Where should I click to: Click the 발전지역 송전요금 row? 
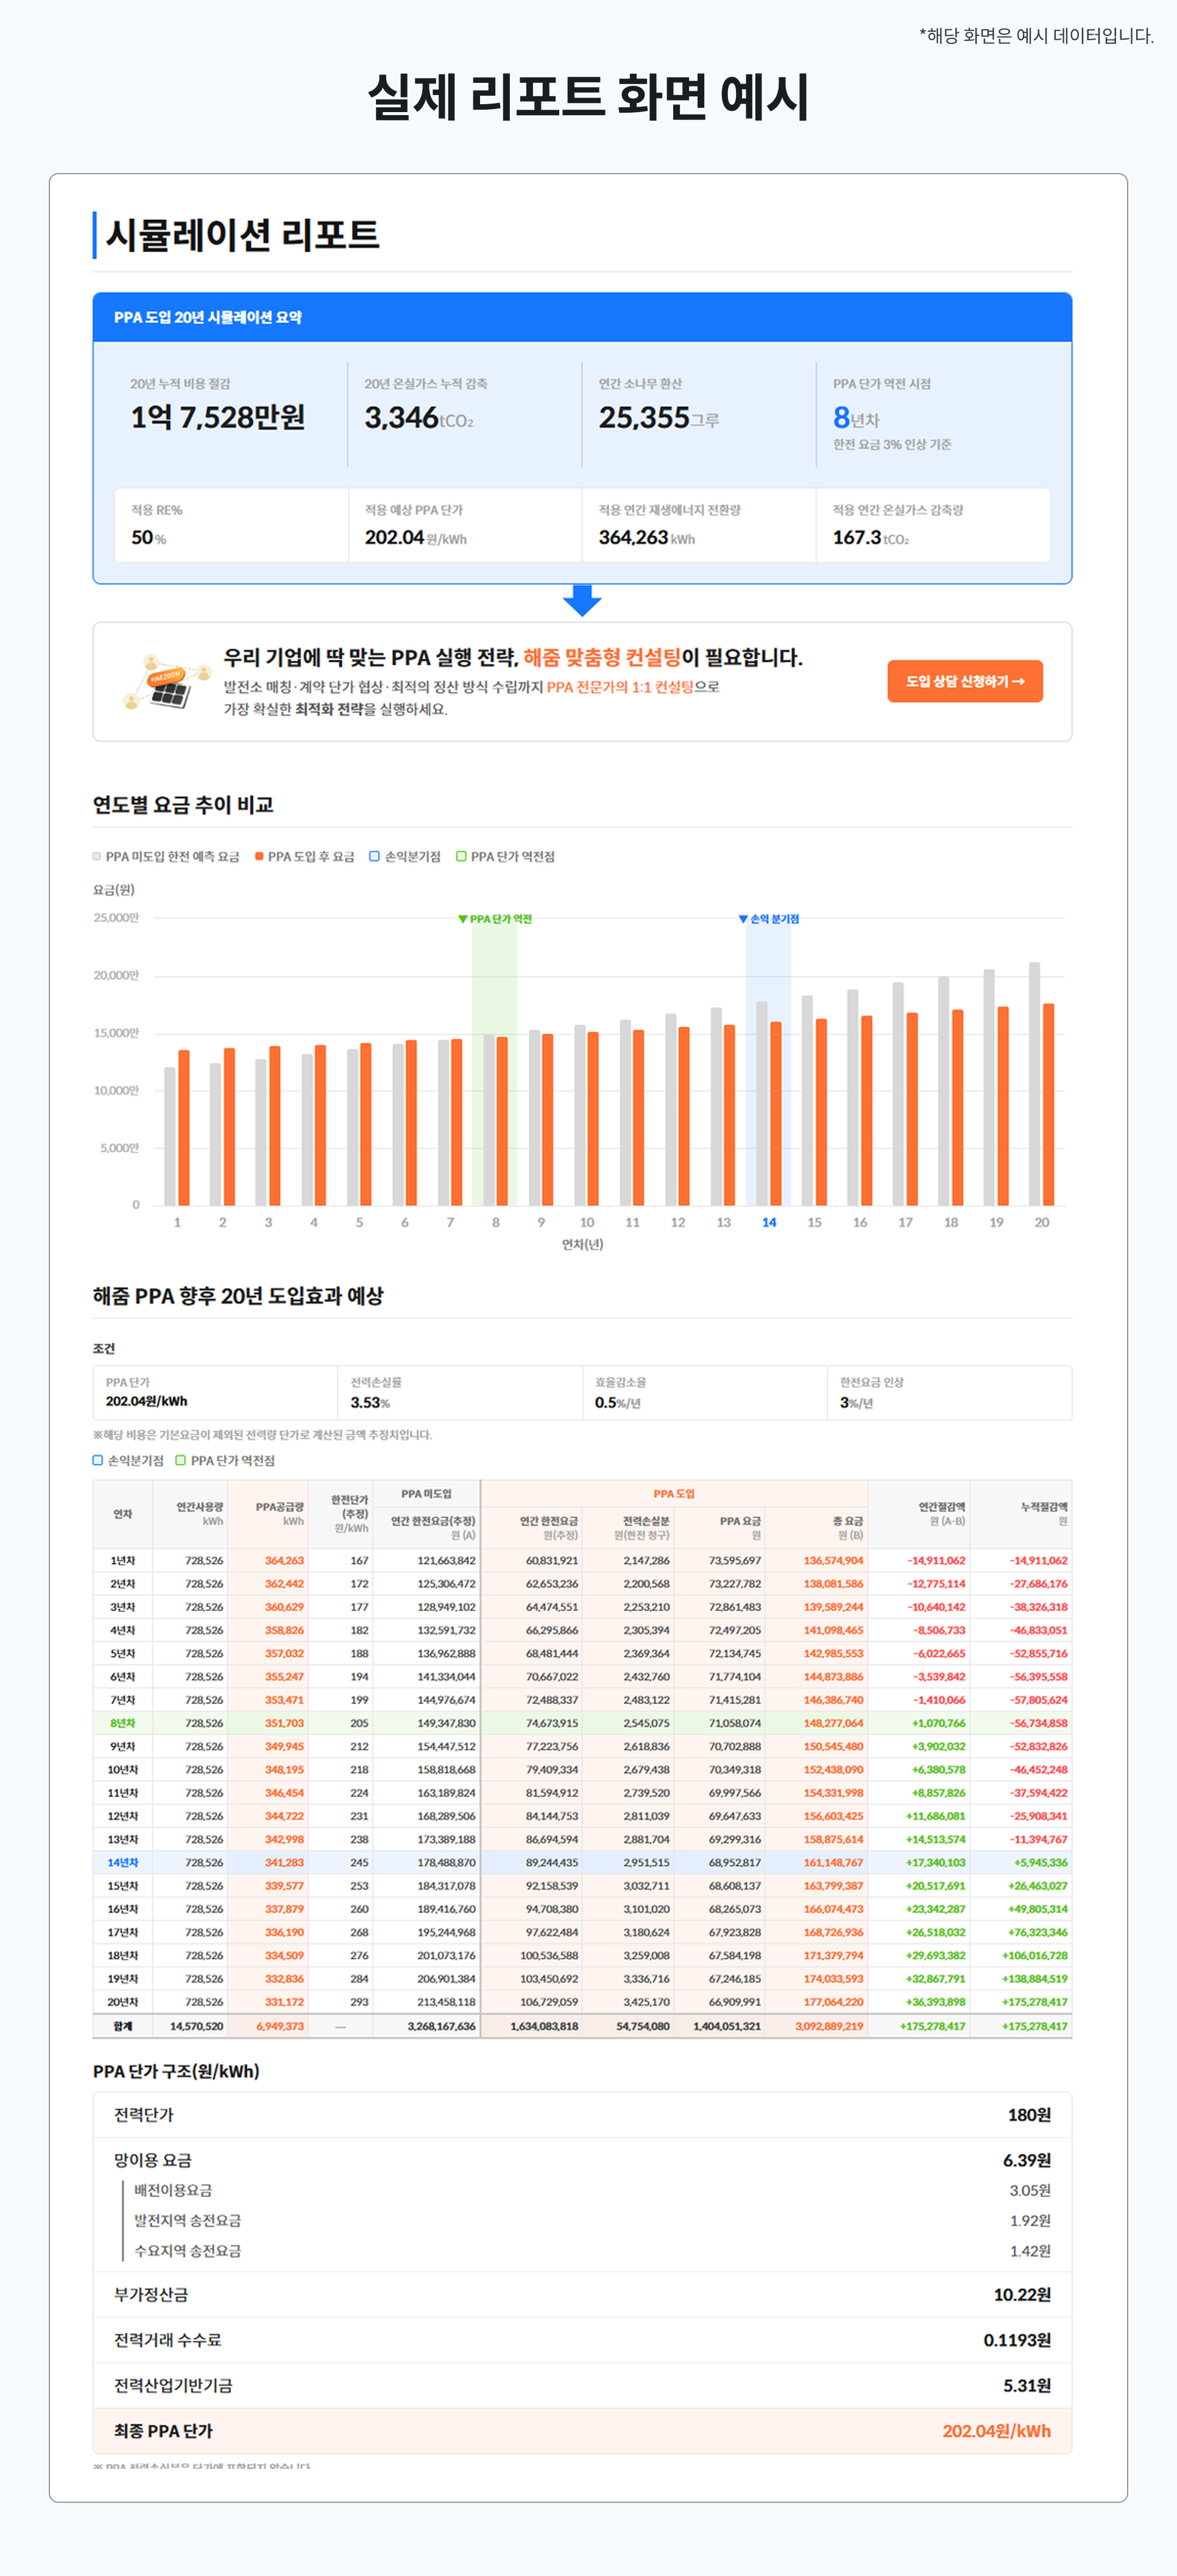582,2220
